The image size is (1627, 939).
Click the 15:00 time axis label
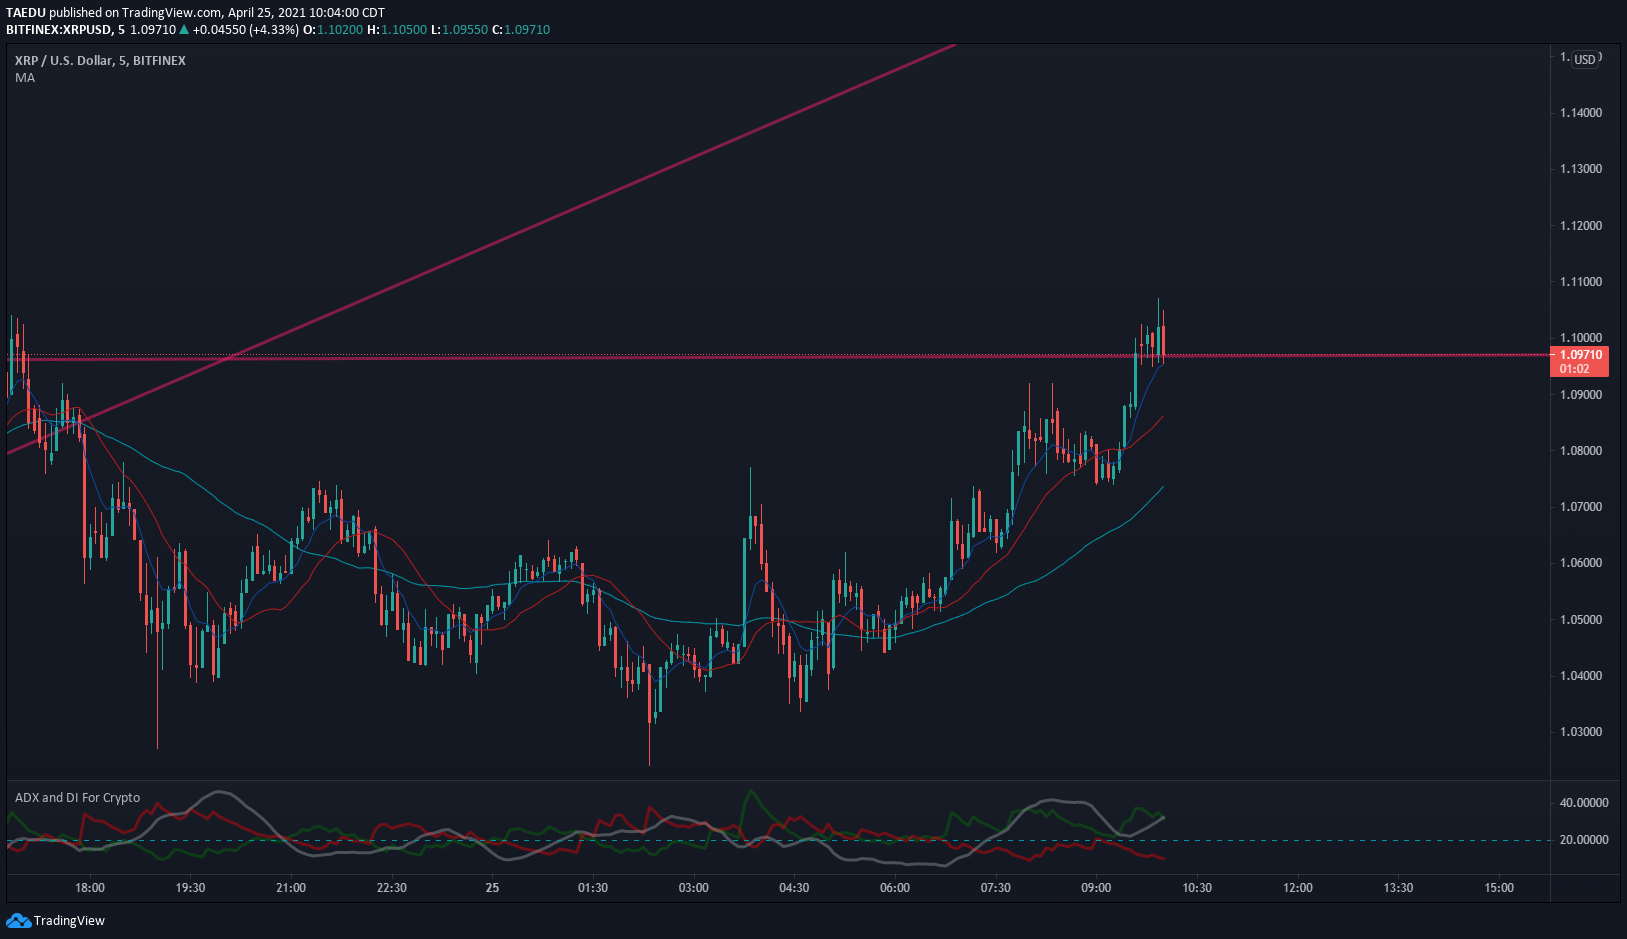tap(1499, 888)
